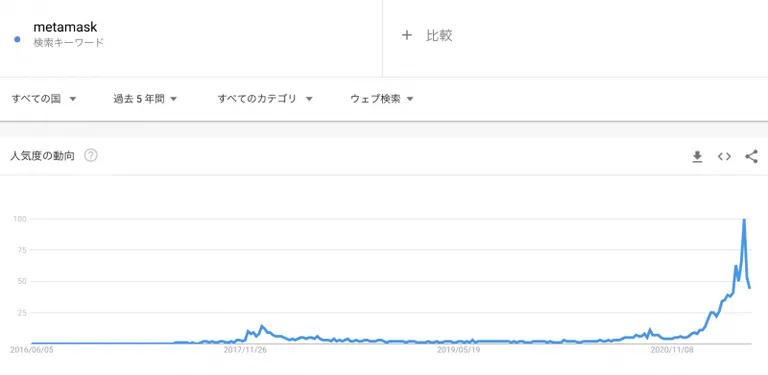The image size is (768, 375).
Task: Expand the すべてのカテゴリ category dropdown
Action: coord(265,99)
